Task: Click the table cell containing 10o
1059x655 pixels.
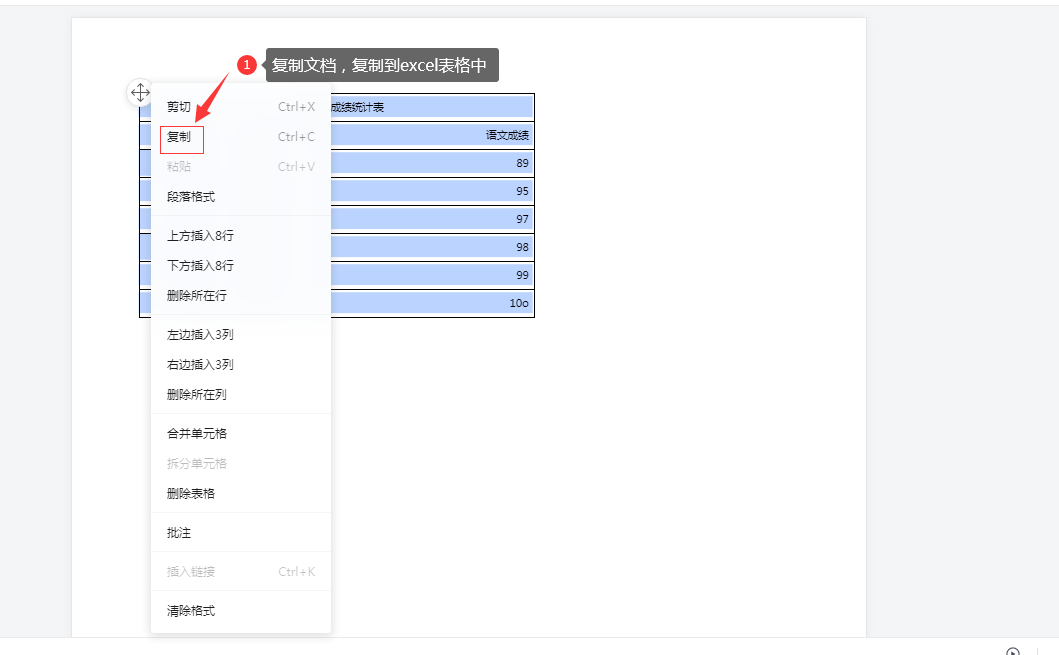Action: tap(432, 303)
